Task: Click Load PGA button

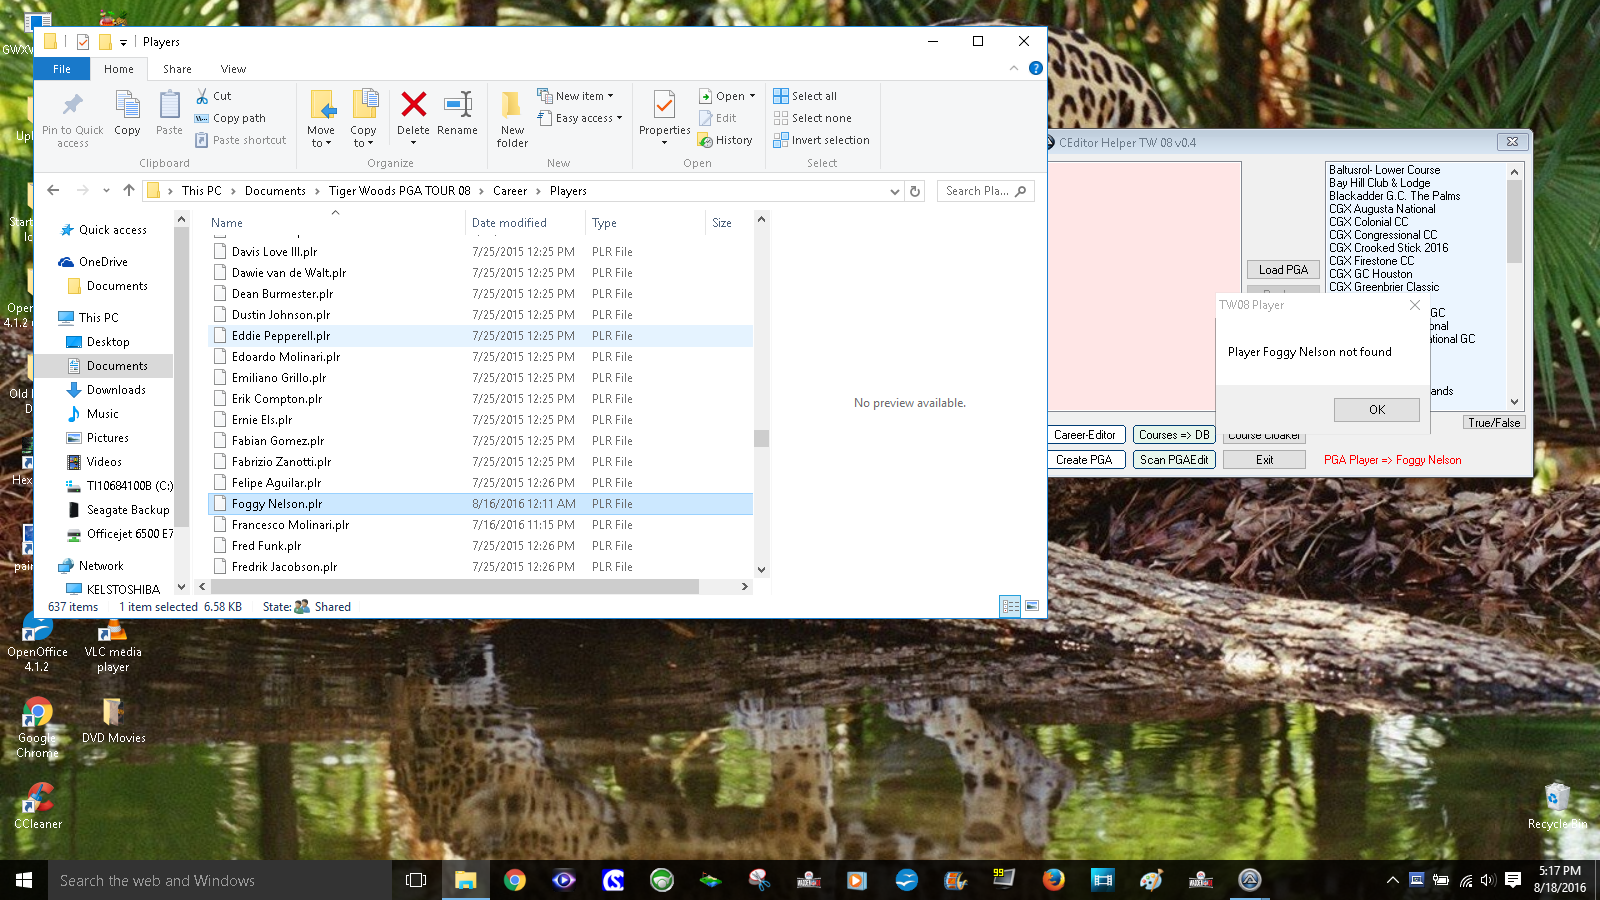Action: coord(1283,270)
